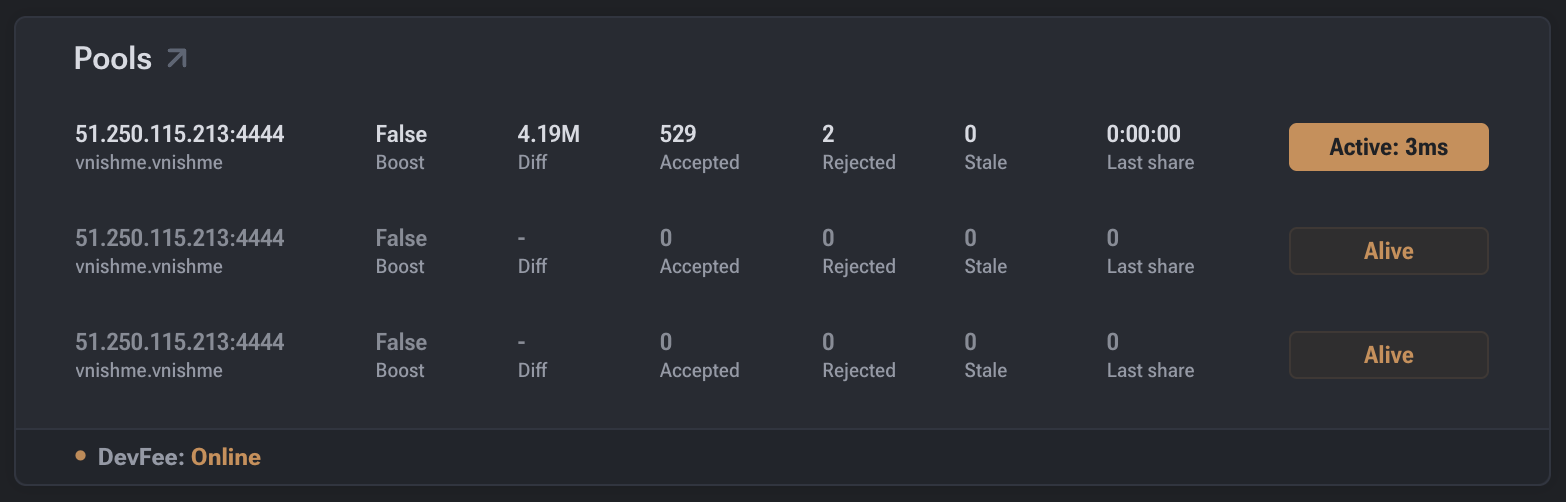1566x502 pixels.
Task: Click the first pool's Boost False value
Action: click(401, 134)
